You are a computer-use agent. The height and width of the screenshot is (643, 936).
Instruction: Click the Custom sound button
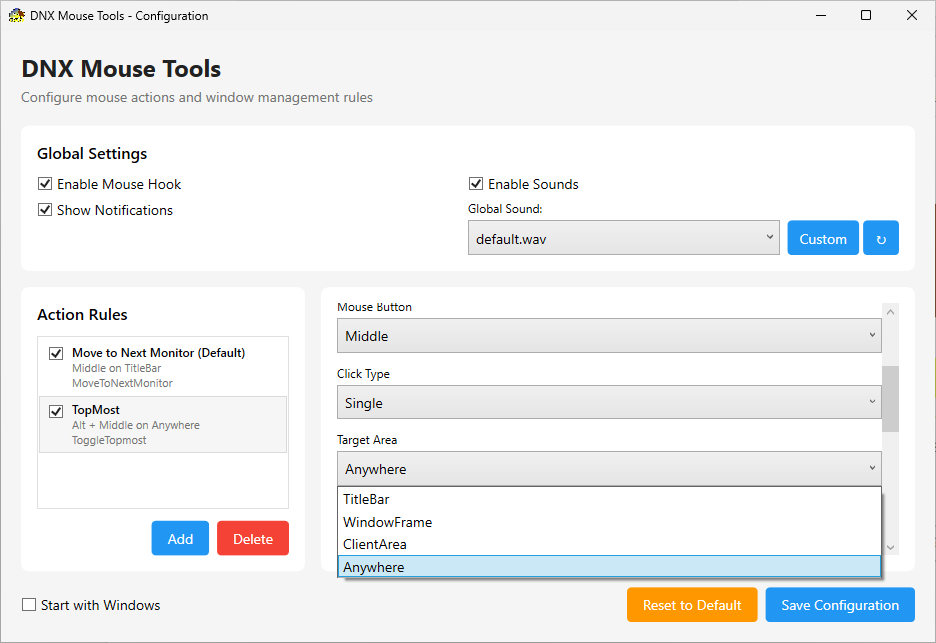pyautogui.click(x=823, y=238)
